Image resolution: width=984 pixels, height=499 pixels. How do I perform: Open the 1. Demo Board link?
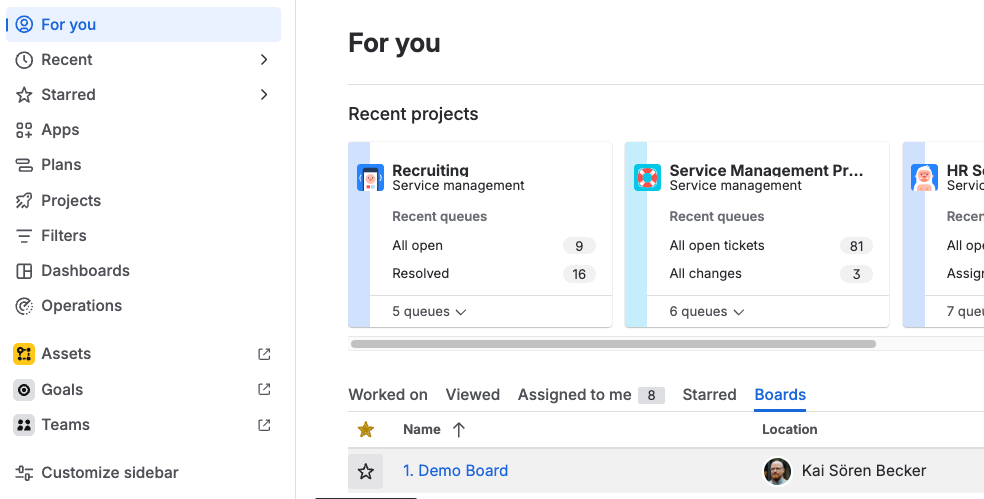click(455, 471)
